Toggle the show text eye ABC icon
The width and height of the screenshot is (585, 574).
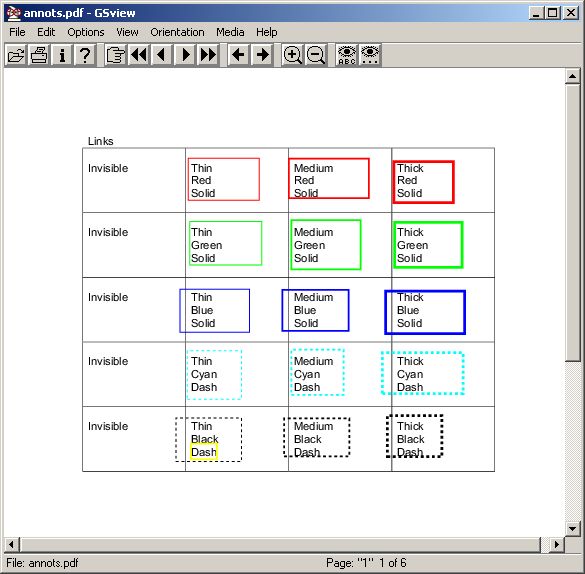click(347, 55)
